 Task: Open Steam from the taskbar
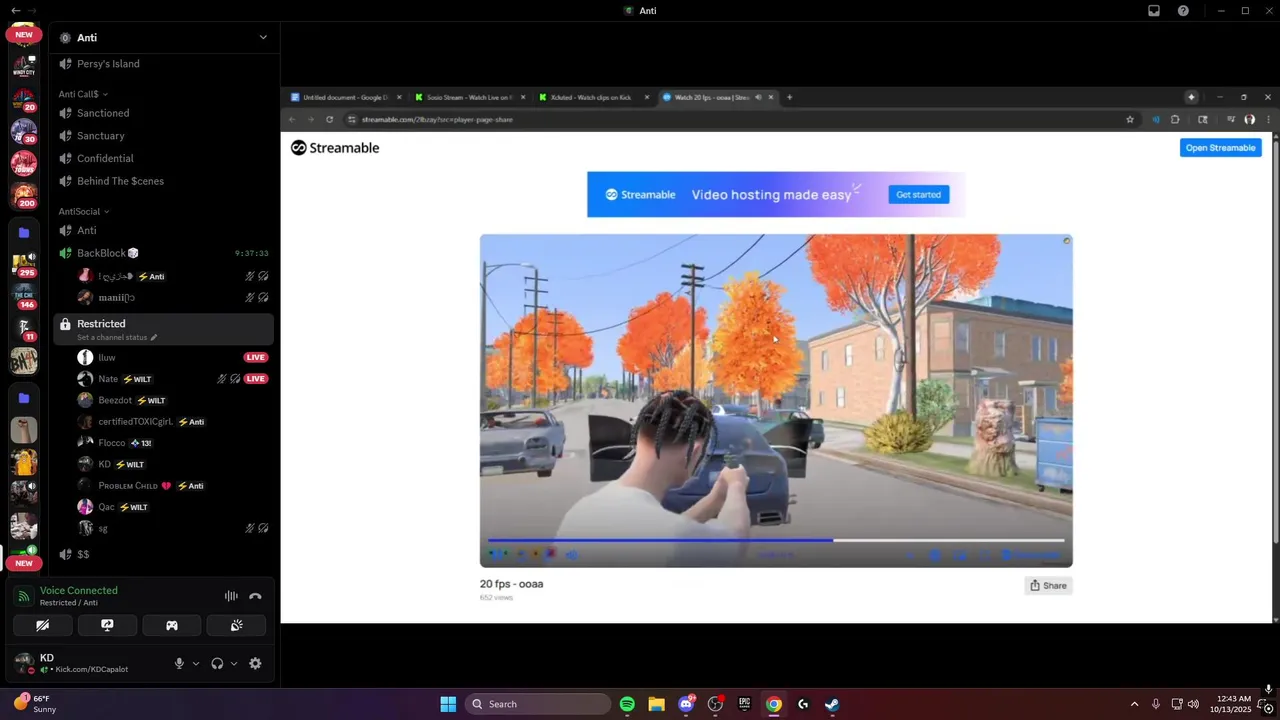click(832, 704)
